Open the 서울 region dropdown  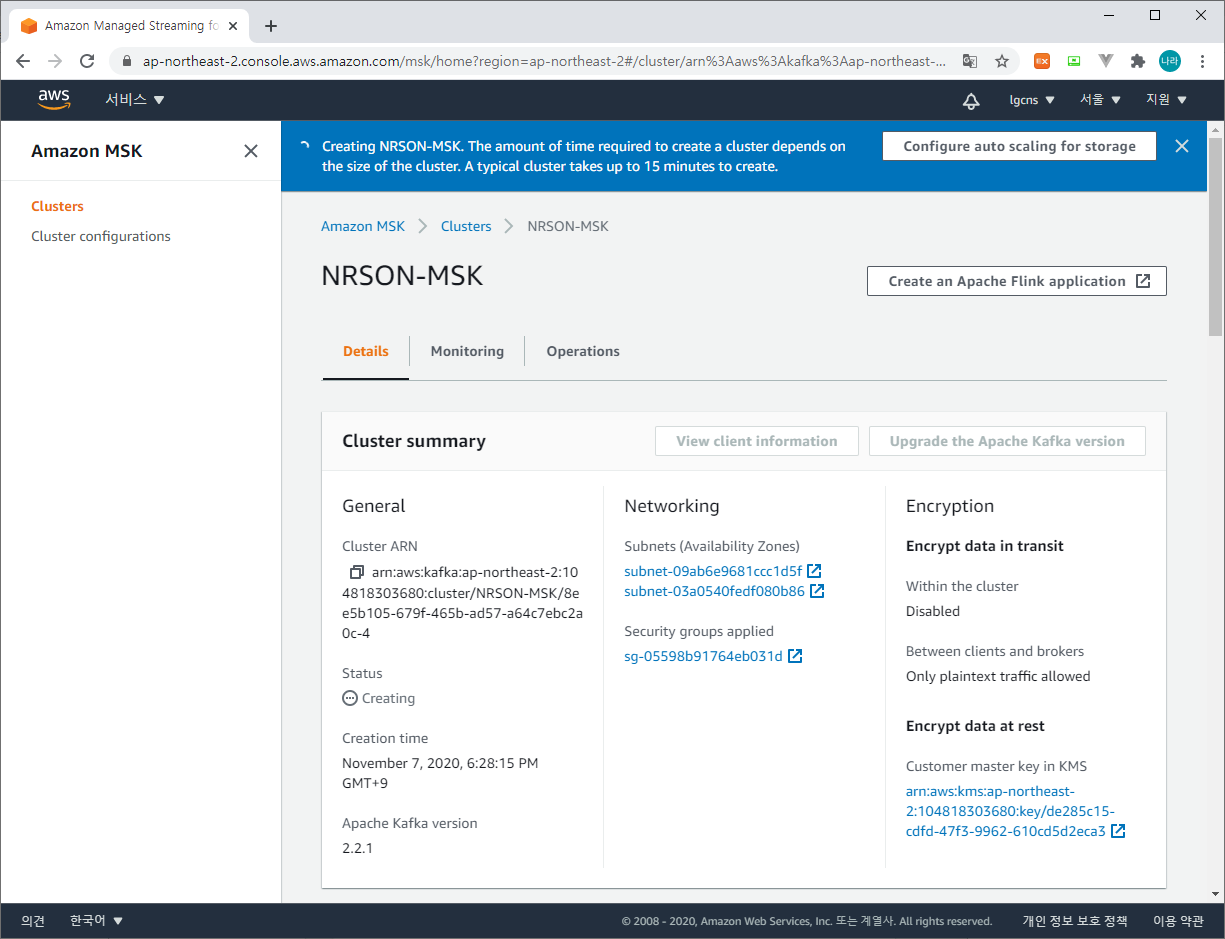1101,100
